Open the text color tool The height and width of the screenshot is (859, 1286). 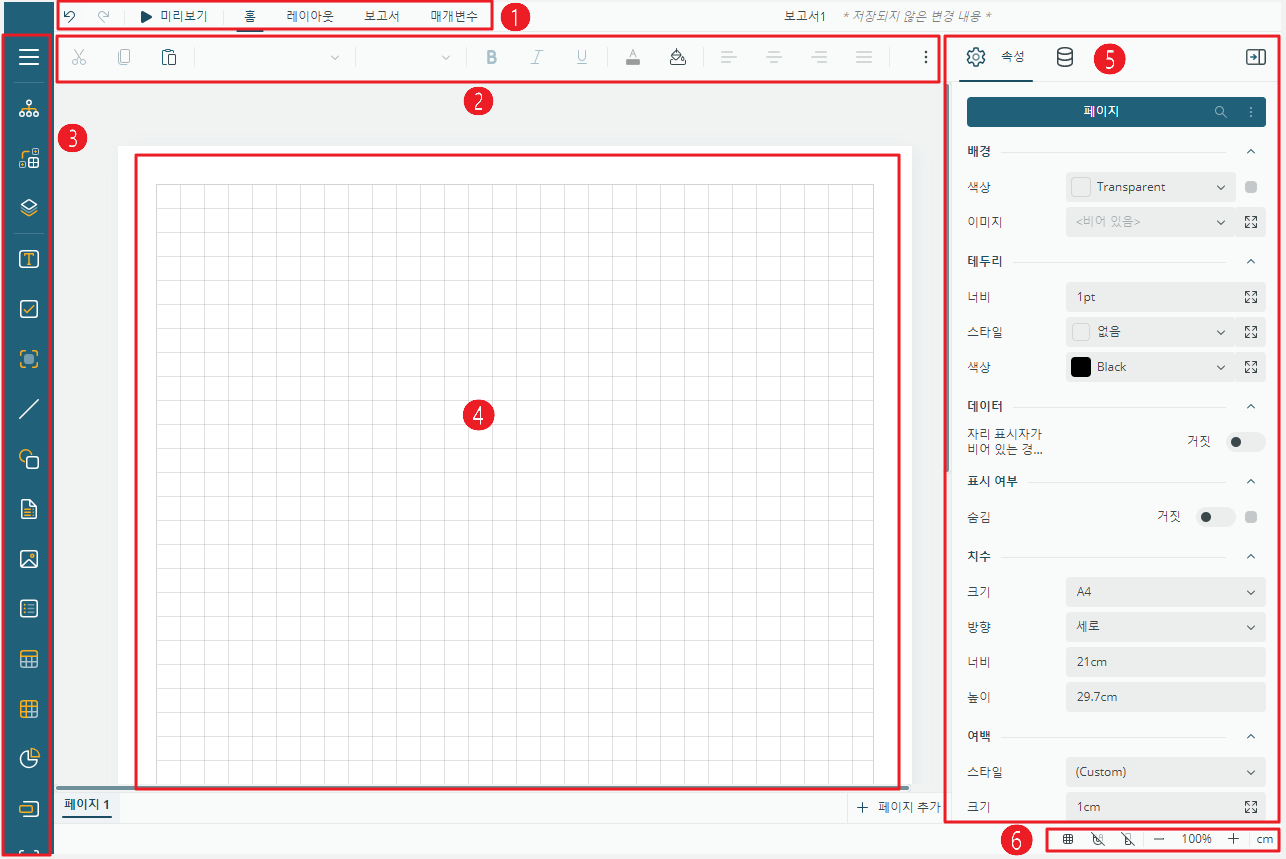tap(632, 57)
